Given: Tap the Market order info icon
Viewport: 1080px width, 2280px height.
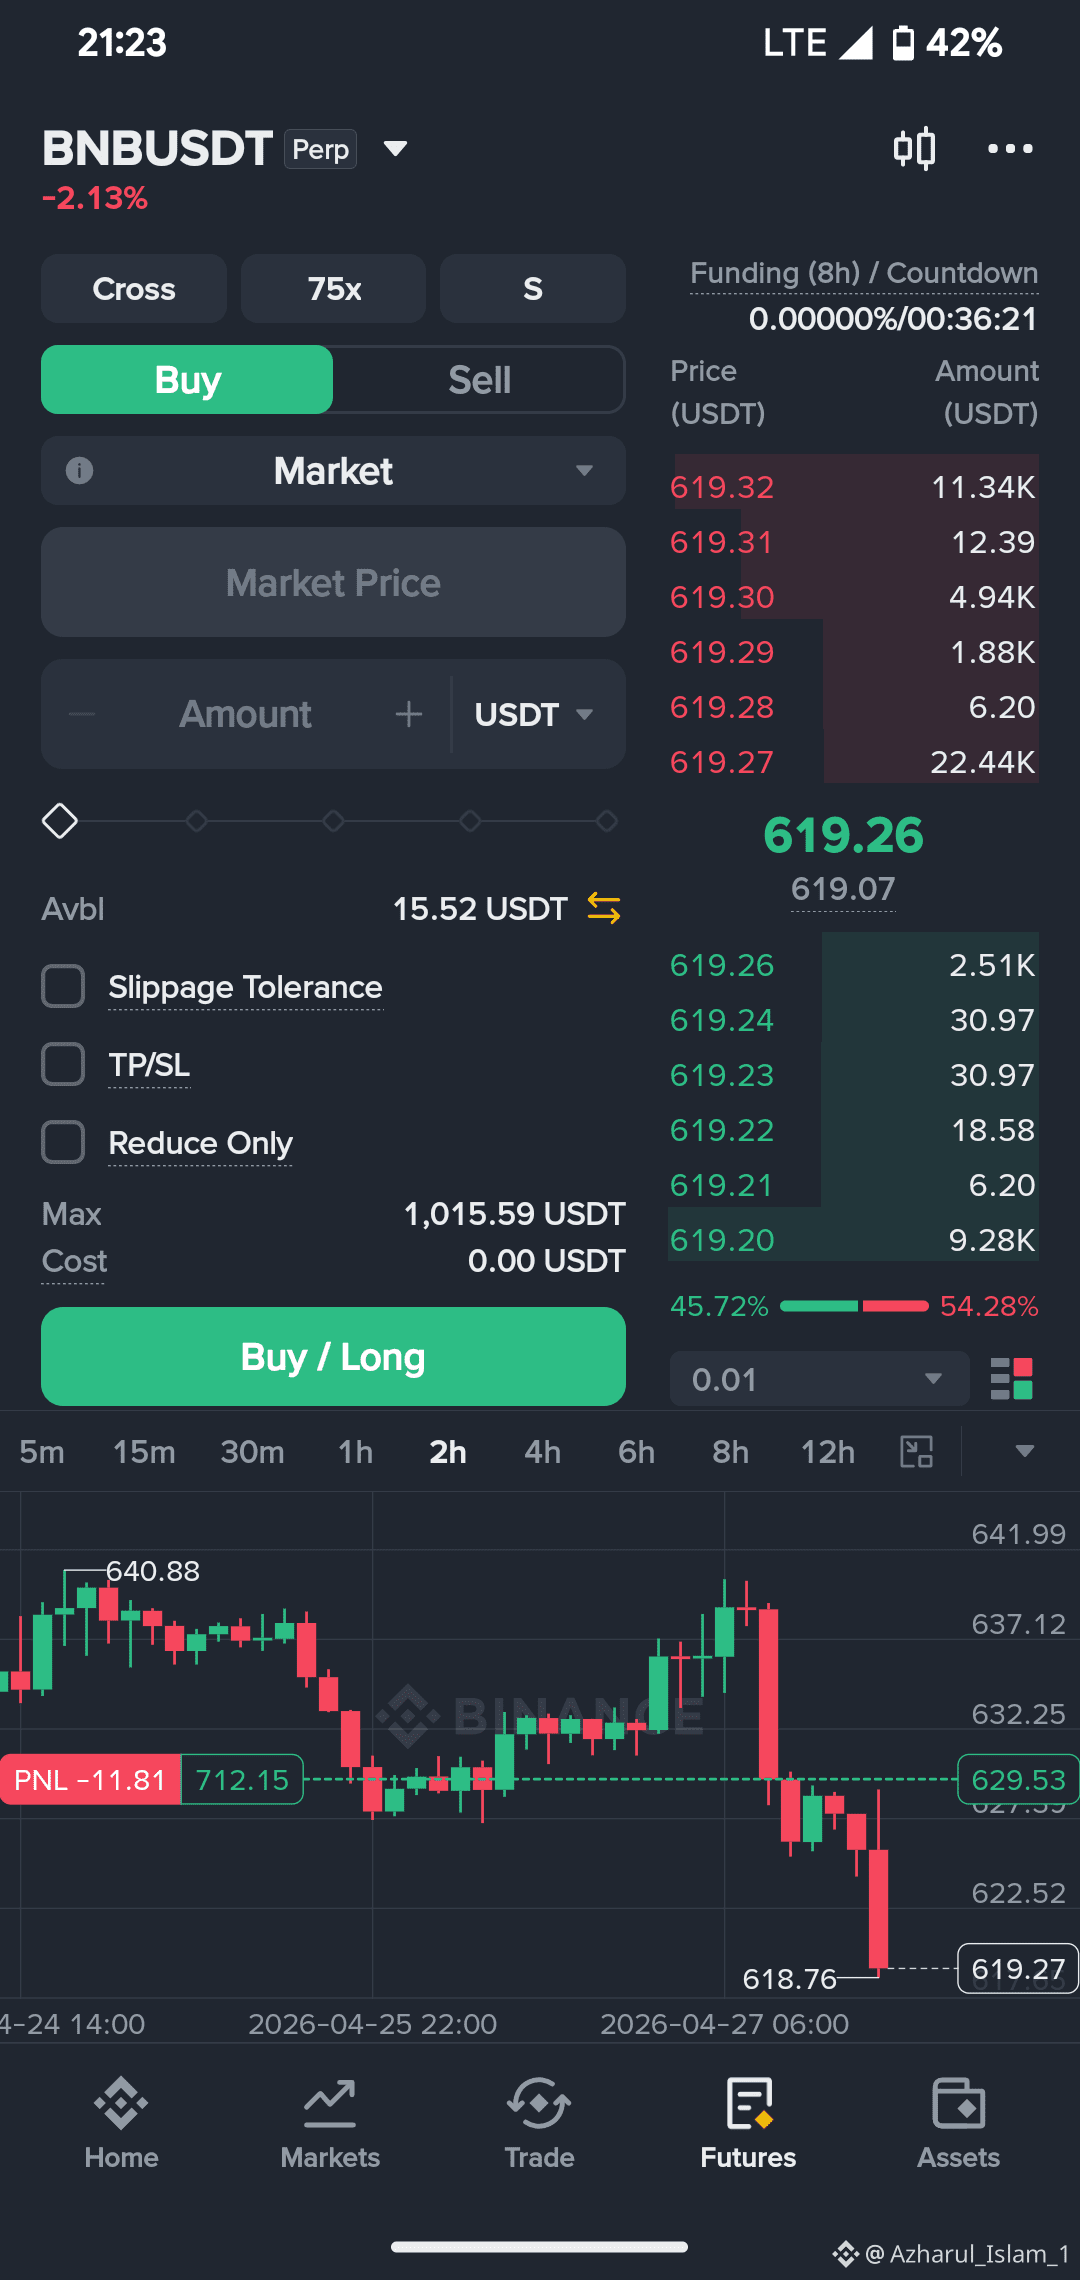Looking at the screenshot, I should click(79, 470).
